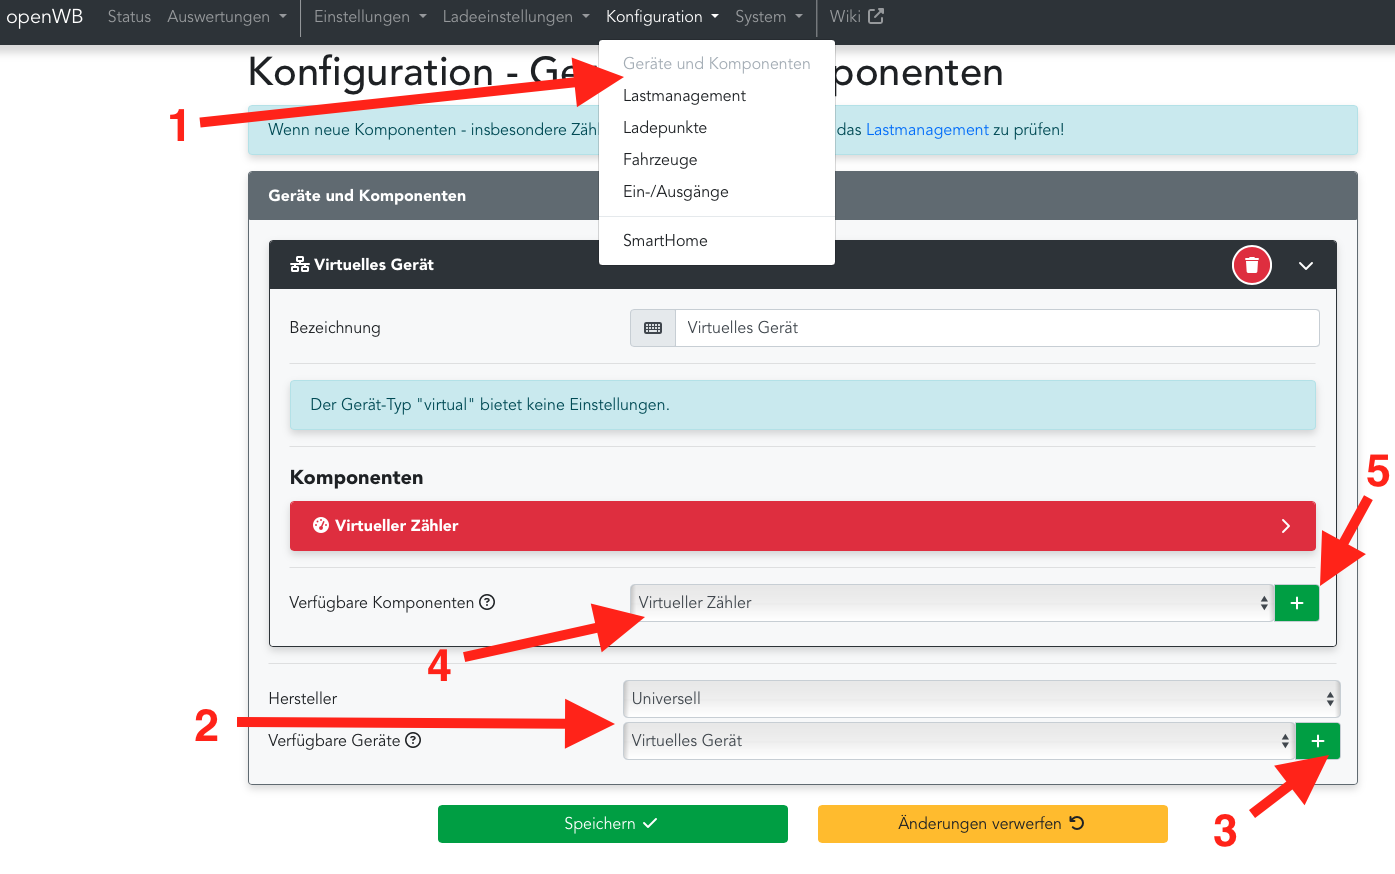Click the Speichern button
The image size is (1395, 874).
coord(612,824)
